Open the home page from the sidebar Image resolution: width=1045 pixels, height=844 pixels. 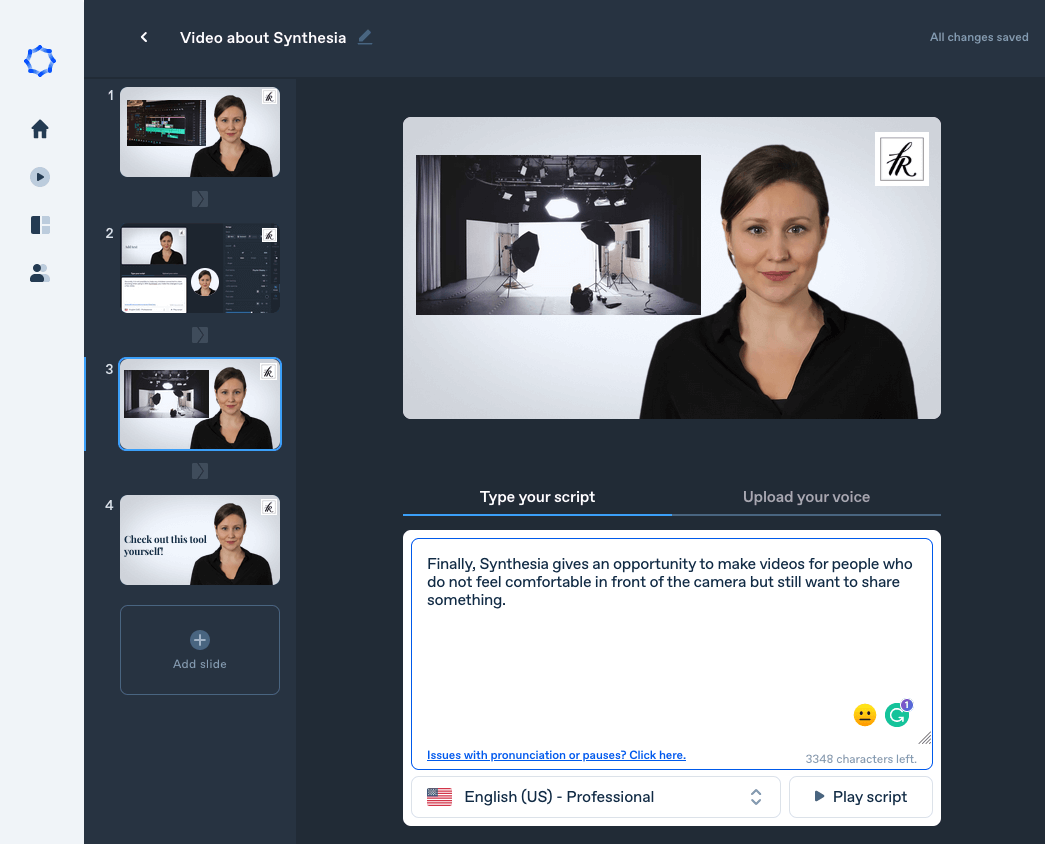coord(39,128)
